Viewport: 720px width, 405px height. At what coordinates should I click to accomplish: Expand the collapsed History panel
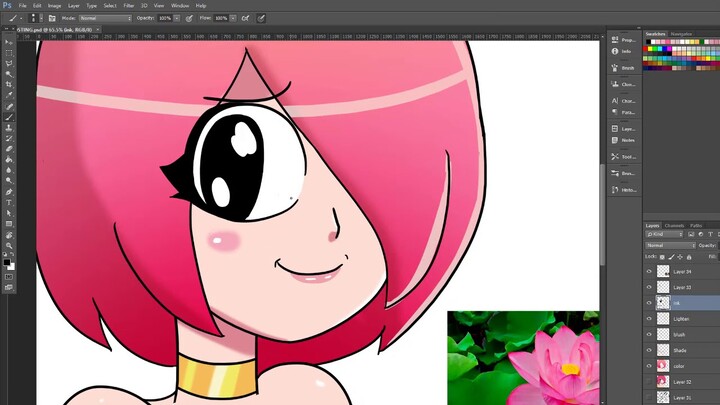click(x=624, y=190)
